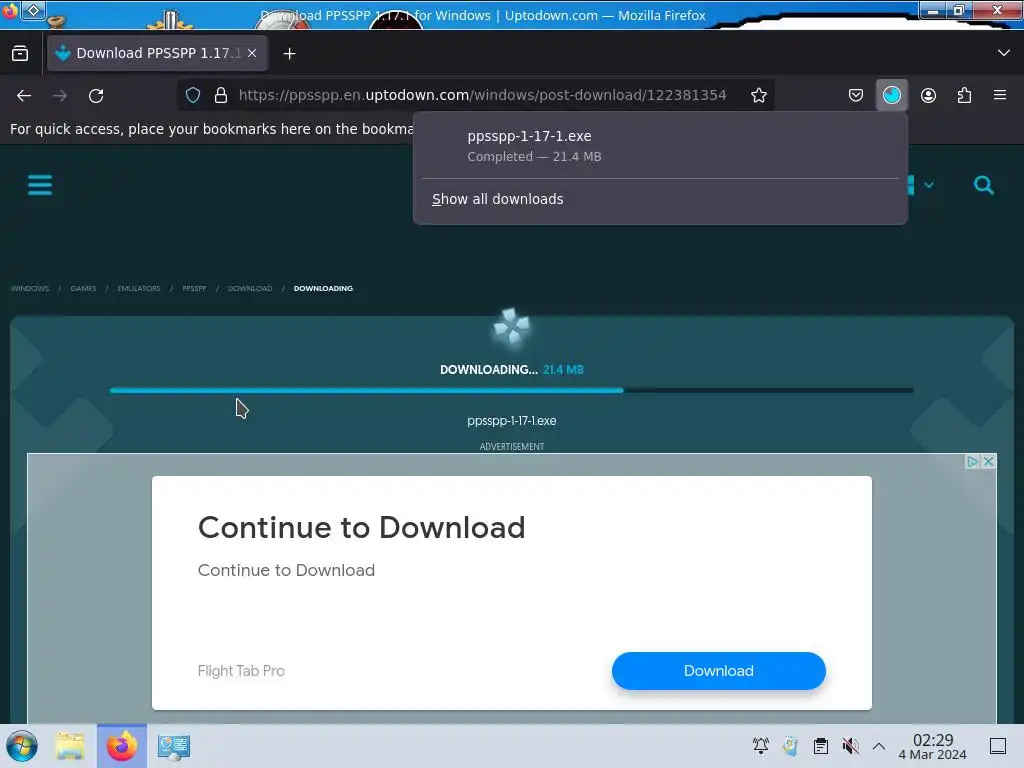Click the clipboard tray icon
Viewport: 1024px width, 768px height.
[820, 746]
